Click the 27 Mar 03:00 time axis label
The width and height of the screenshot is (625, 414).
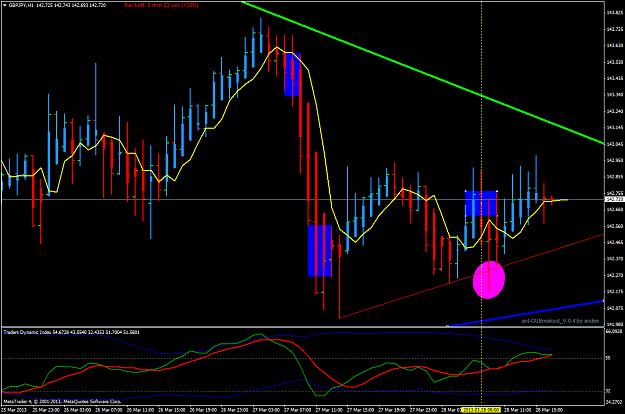[x=267, y=410]
